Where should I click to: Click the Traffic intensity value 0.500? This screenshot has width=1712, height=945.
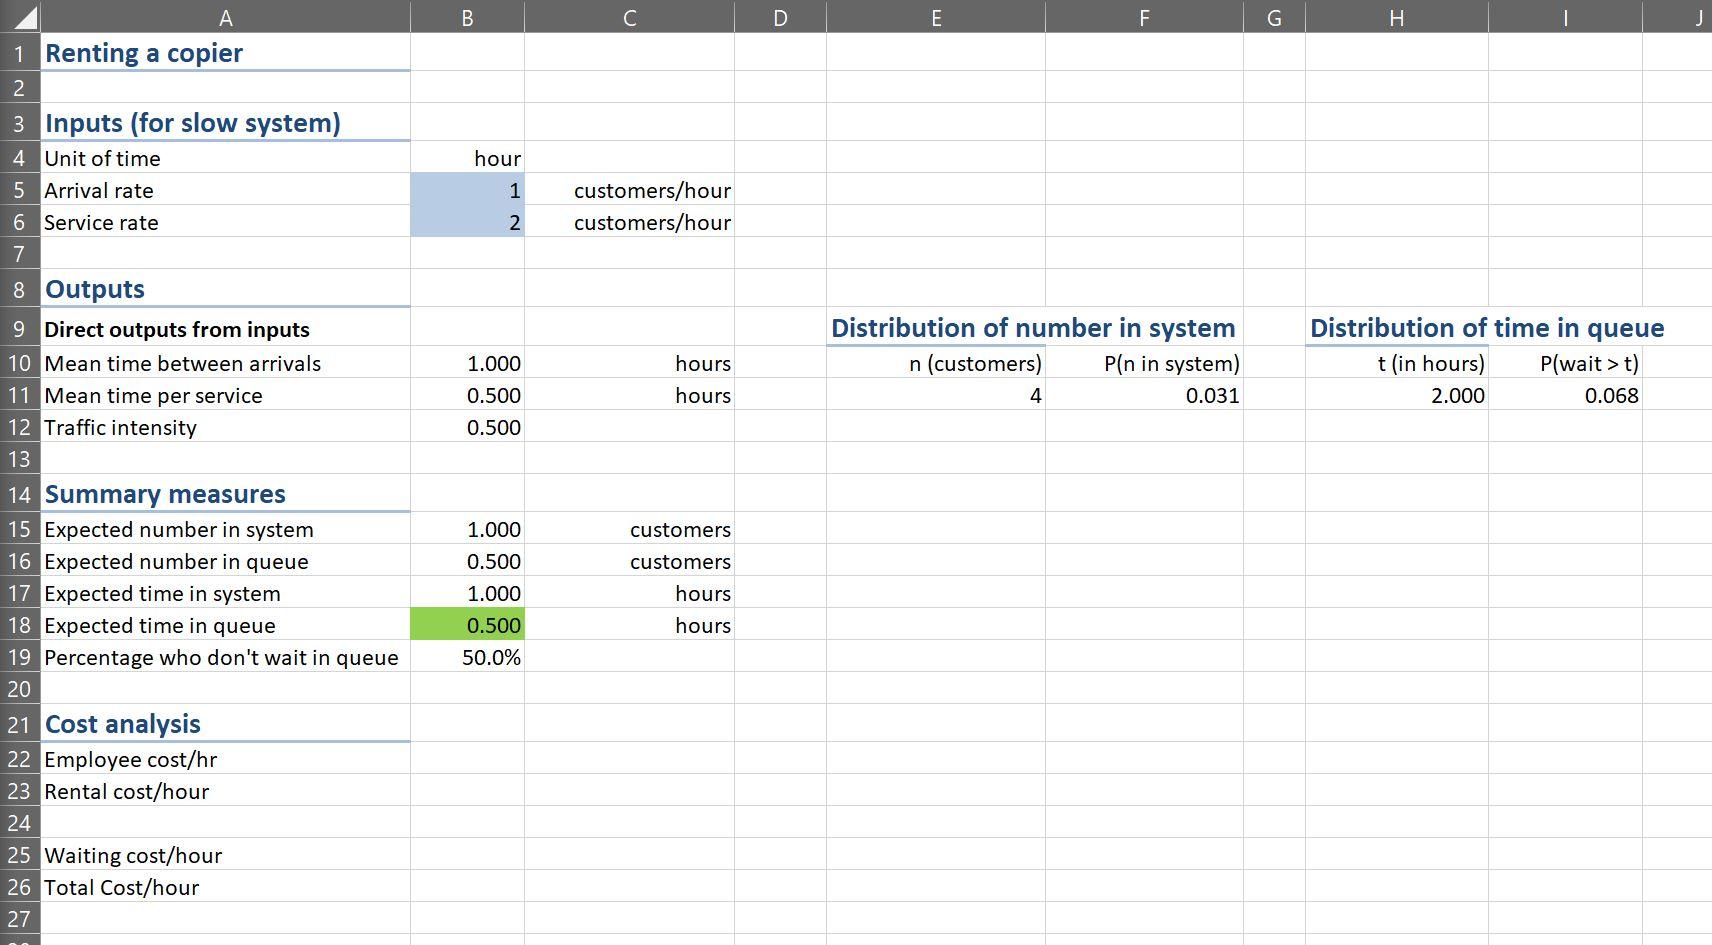pos(467,427)
